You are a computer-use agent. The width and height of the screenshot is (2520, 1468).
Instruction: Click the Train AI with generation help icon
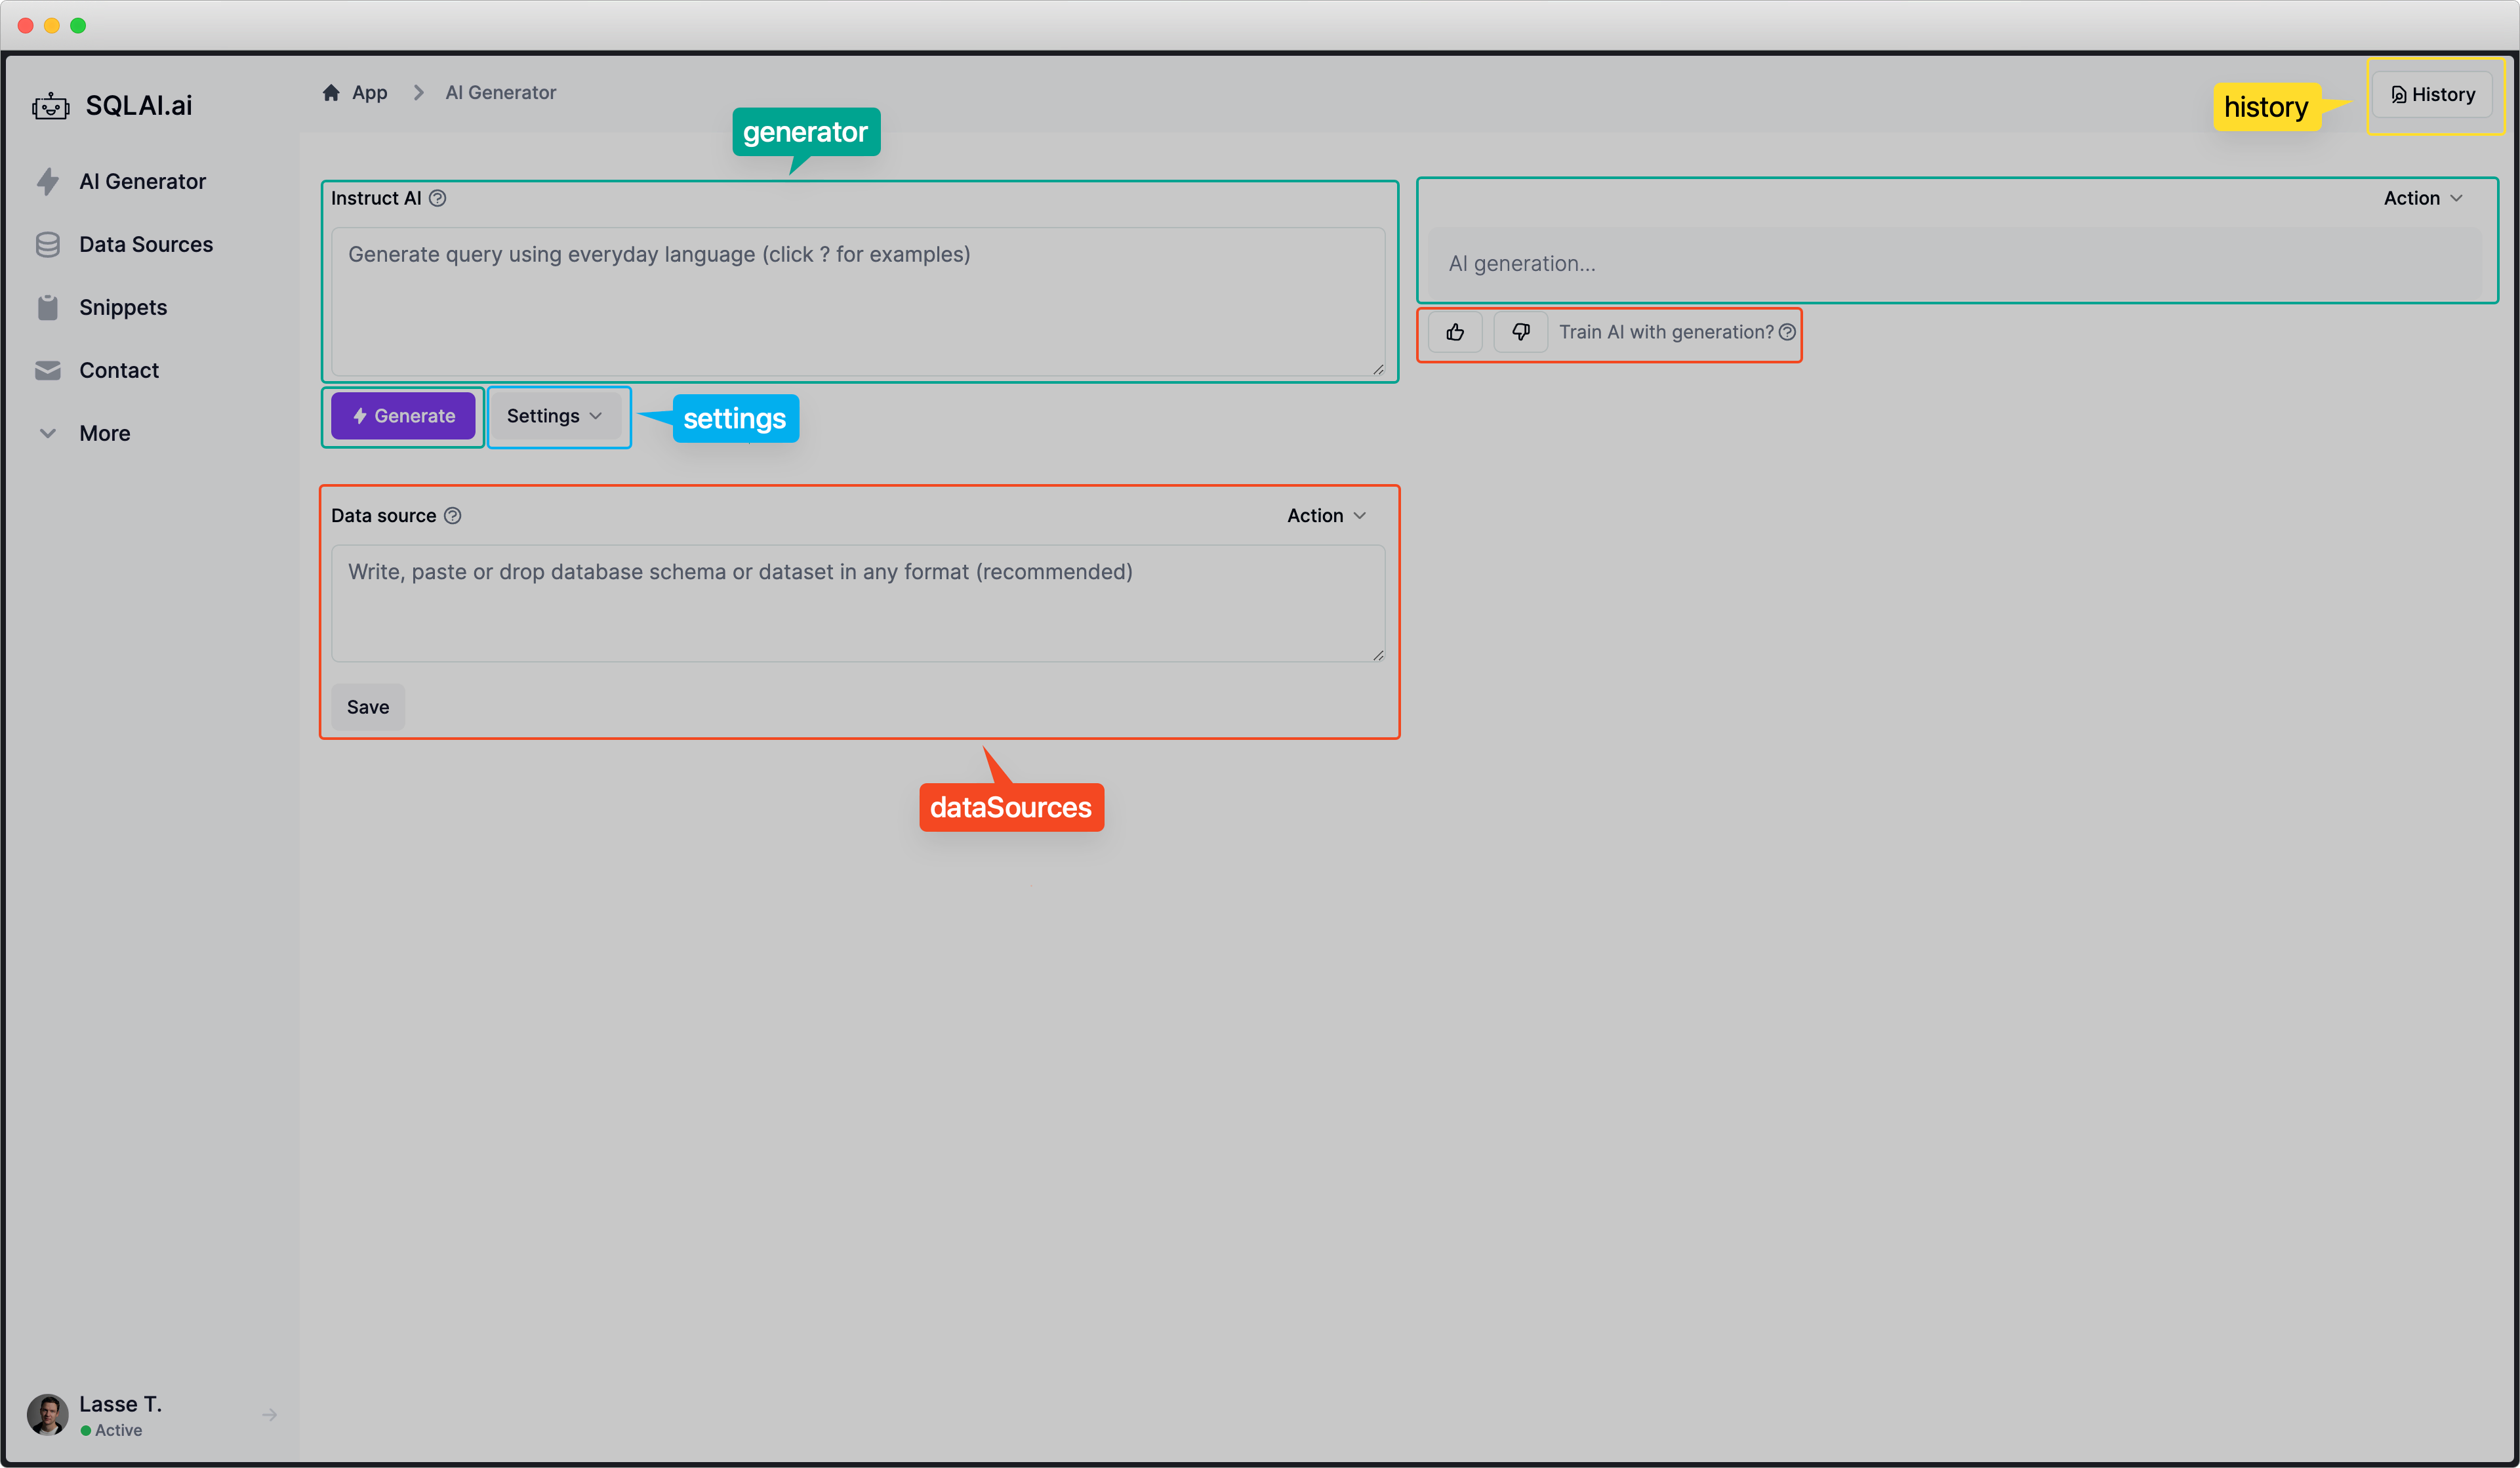coord(1788,332)
